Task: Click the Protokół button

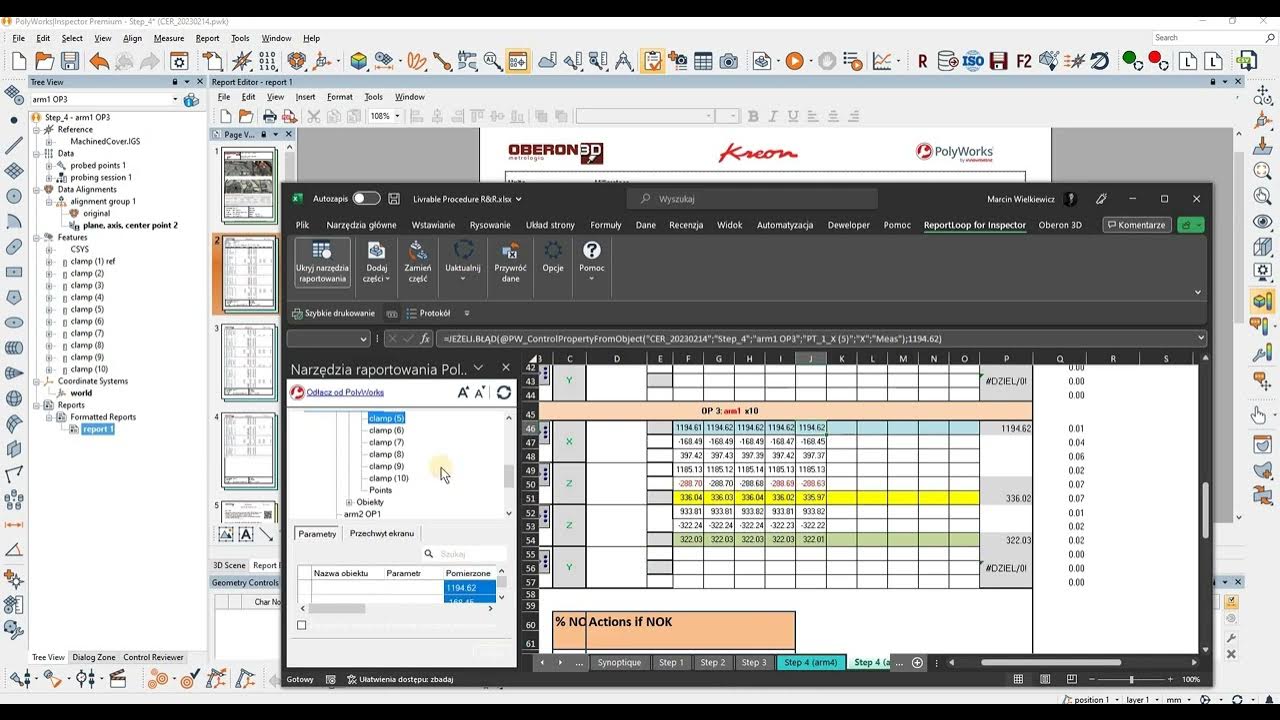Action: tap(428, 313)
